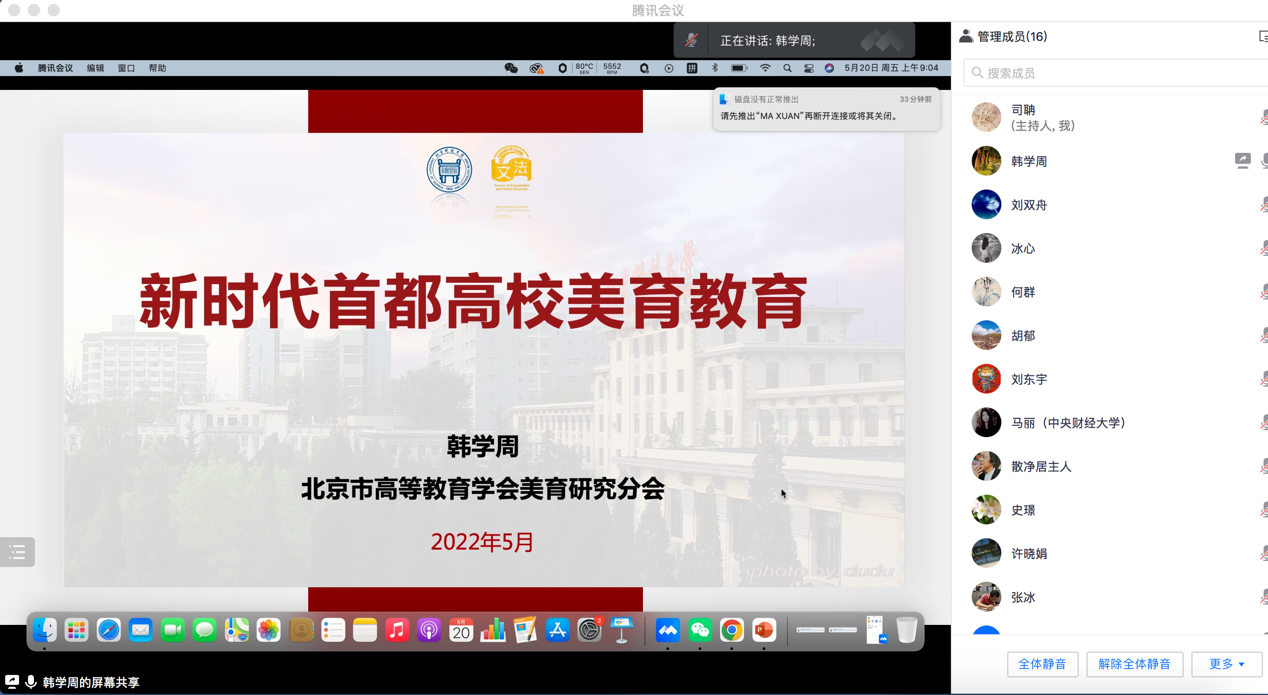Image resolution: width=1268 pixels, height=695 pixels.
Task: Select member 马丽（中央财经大学）in the list
Action: coord(1110,423)
